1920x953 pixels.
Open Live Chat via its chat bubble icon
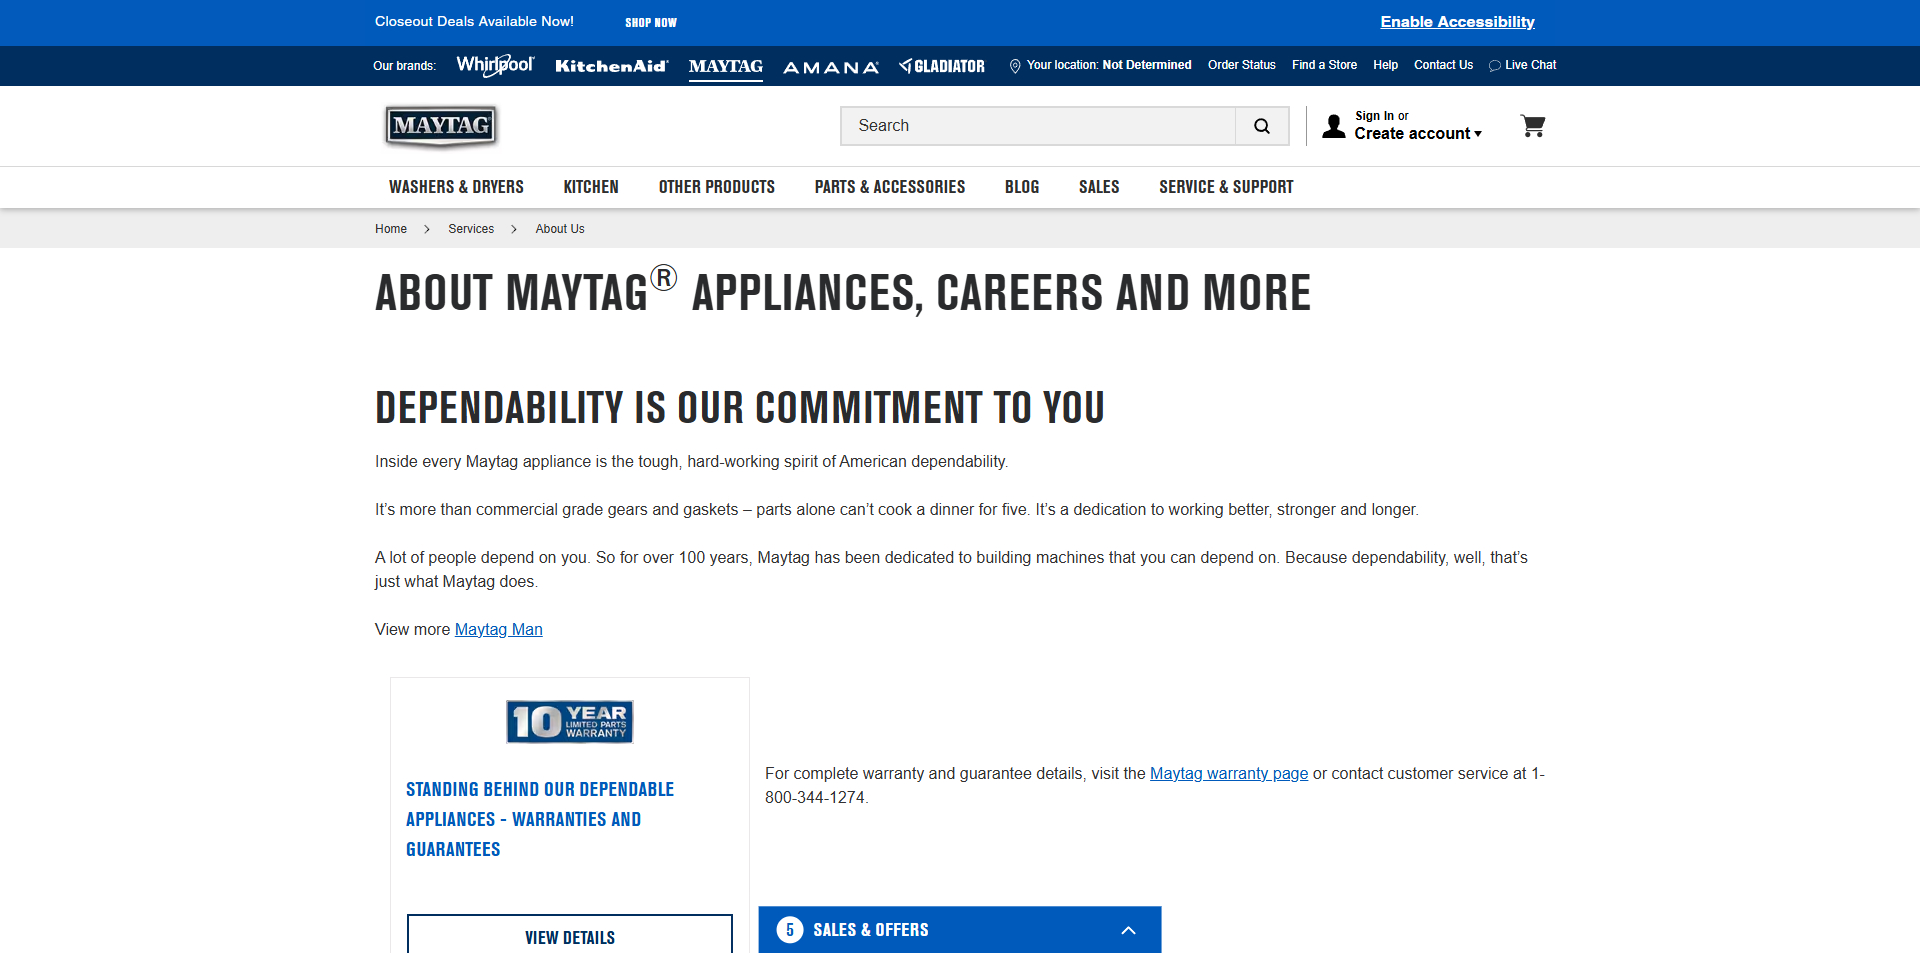[1493, 66]
